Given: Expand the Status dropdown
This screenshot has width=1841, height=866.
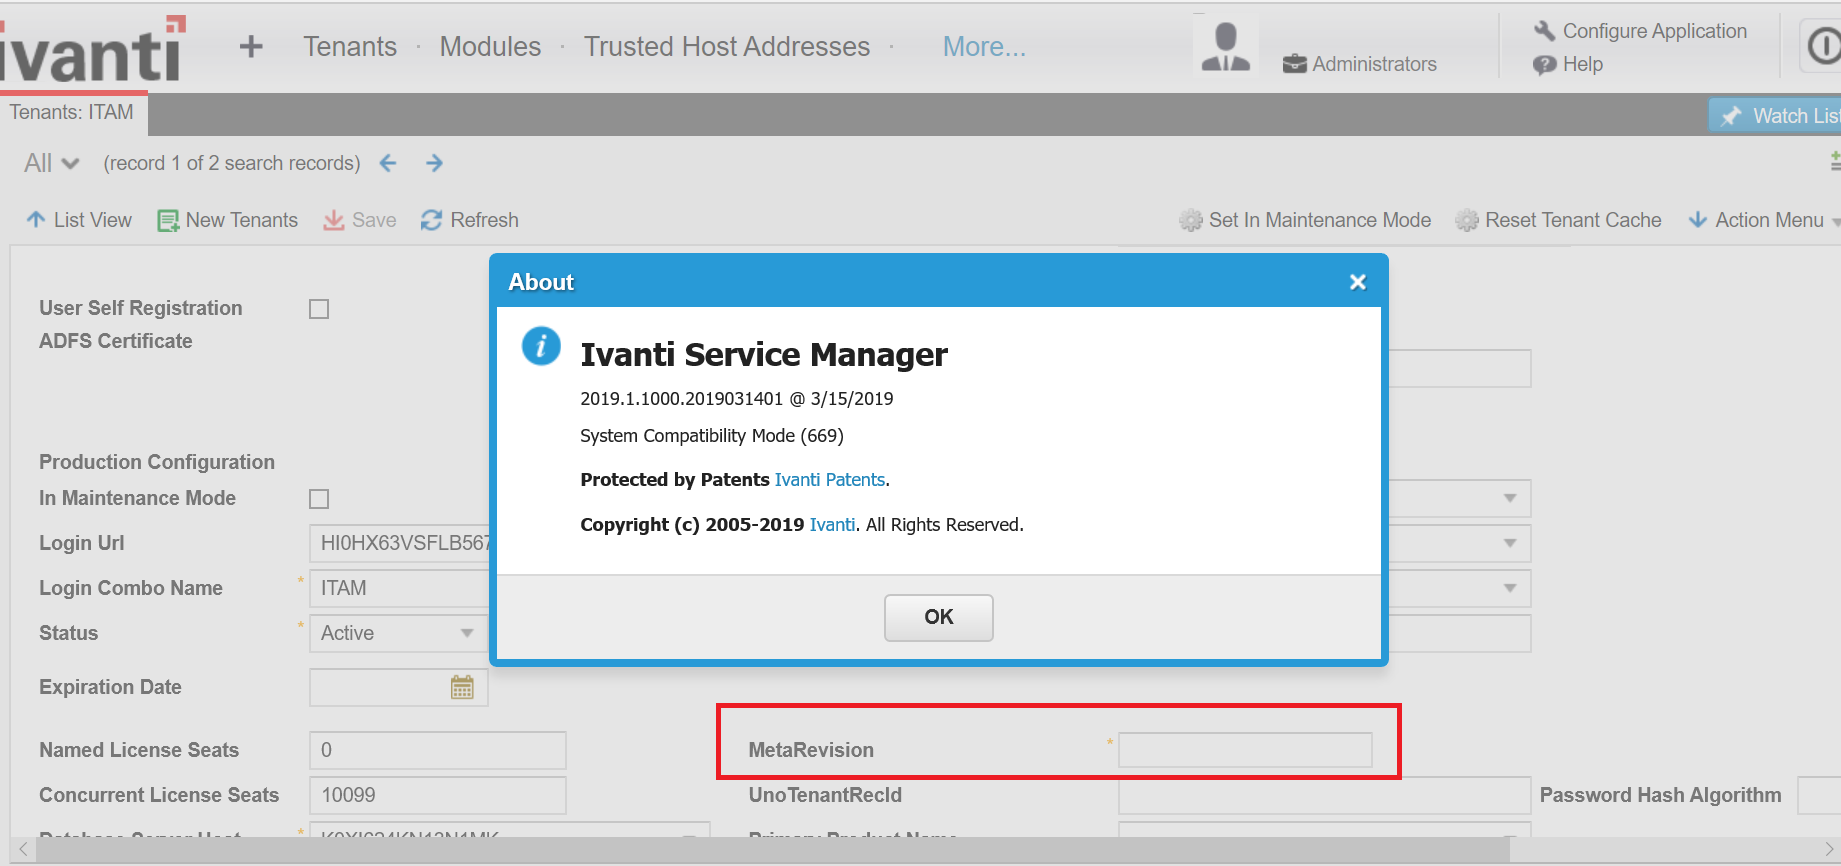Looking at the screenshot, I should click(x=466, y=633).
